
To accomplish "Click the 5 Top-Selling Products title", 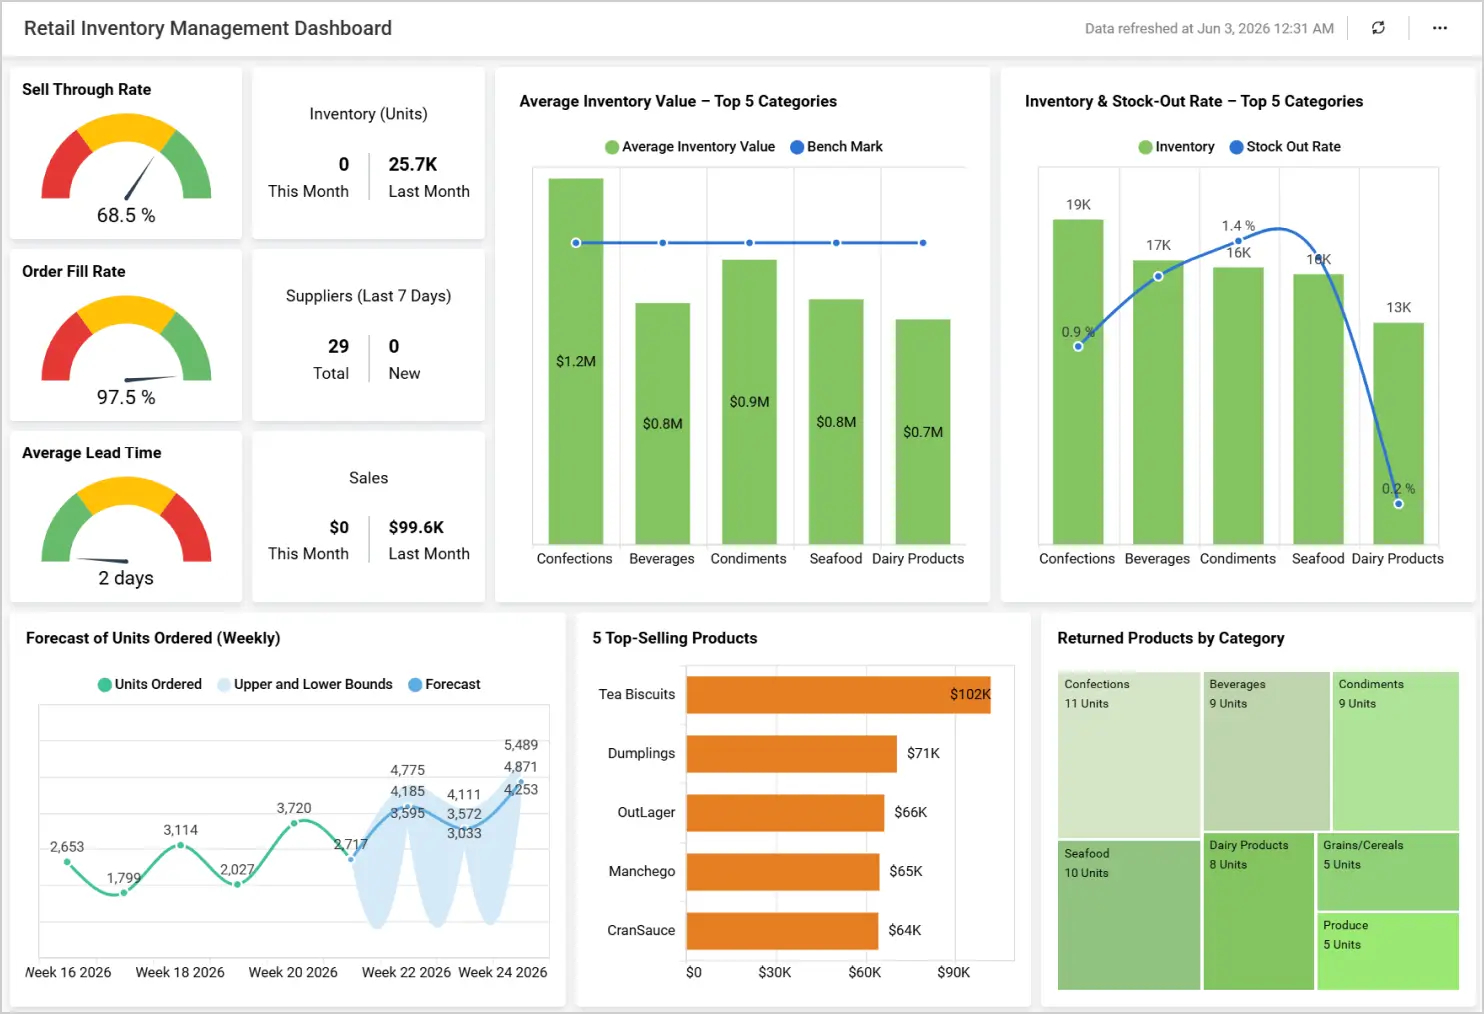I will pyautogui.click(x=675, y=638).
